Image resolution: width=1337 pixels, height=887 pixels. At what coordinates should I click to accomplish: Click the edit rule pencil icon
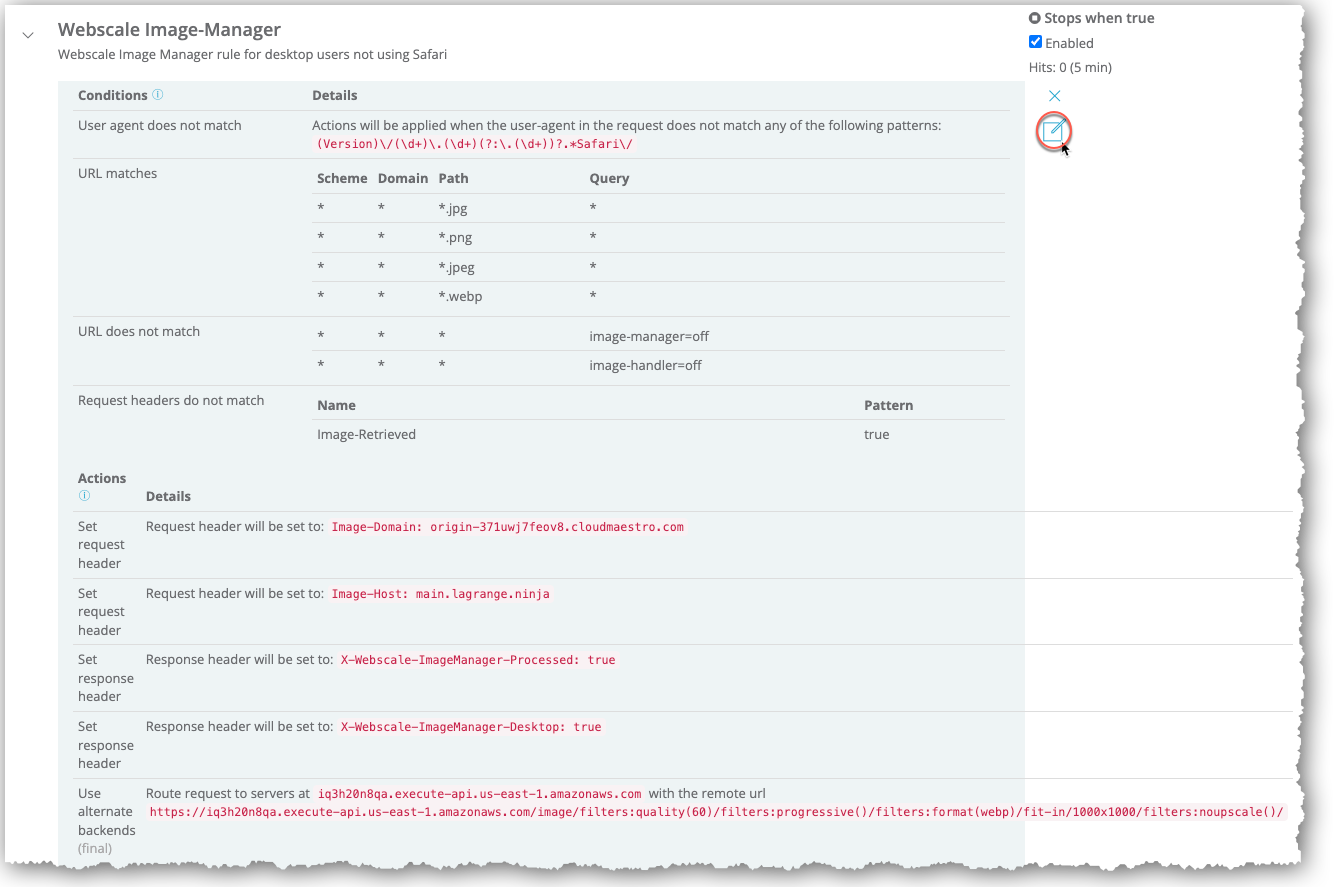[x=1053, y=131]
